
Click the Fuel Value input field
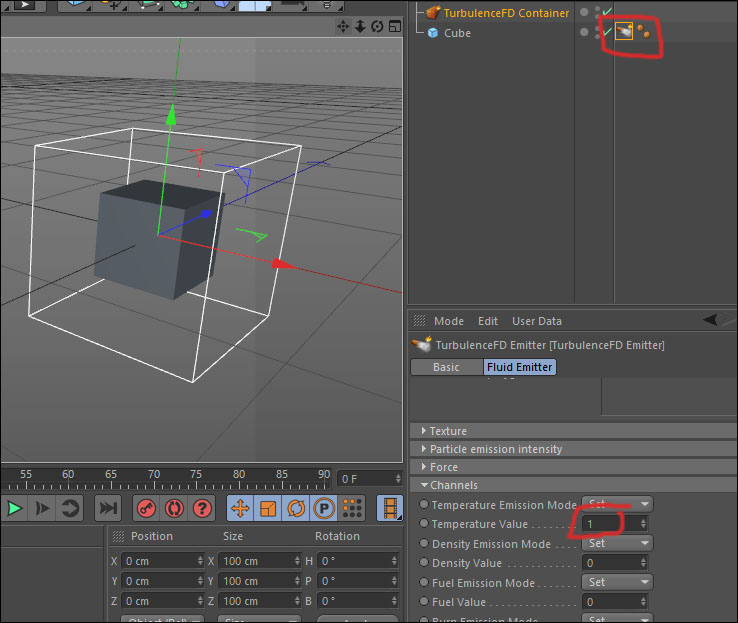coord(611,602)
